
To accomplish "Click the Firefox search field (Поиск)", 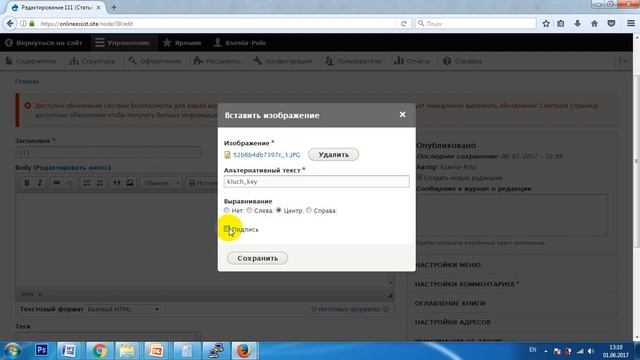I will [476, 24].
